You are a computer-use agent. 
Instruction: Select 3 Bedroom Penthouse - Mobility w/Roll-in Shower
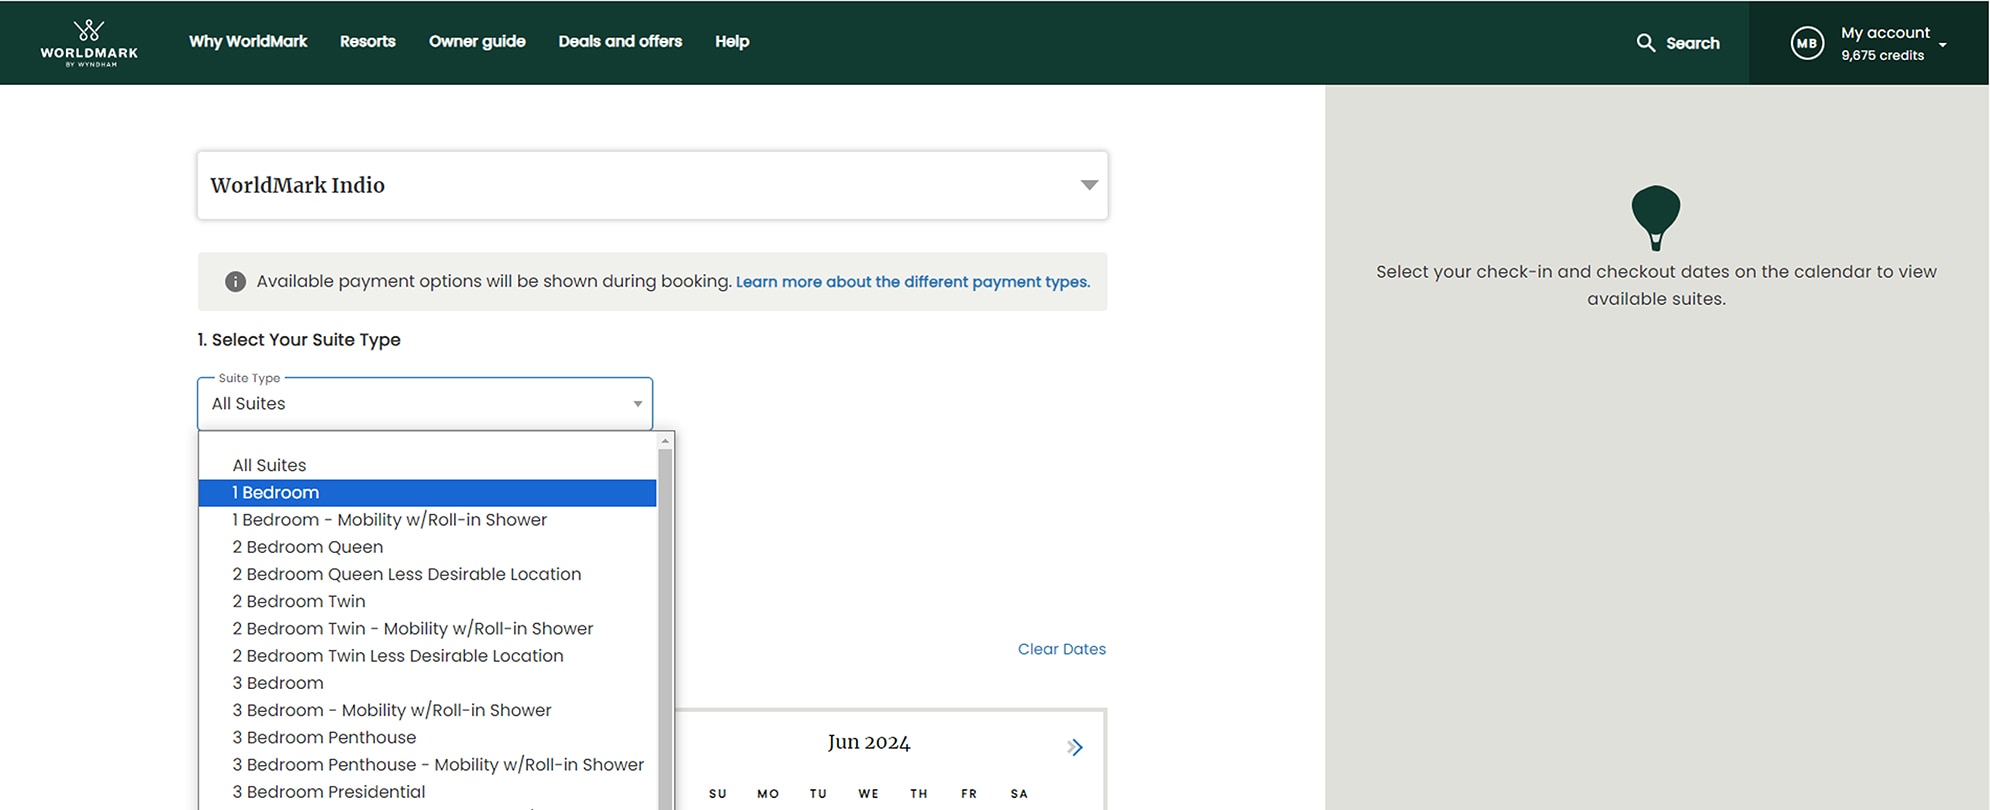(x=427, y=764)
